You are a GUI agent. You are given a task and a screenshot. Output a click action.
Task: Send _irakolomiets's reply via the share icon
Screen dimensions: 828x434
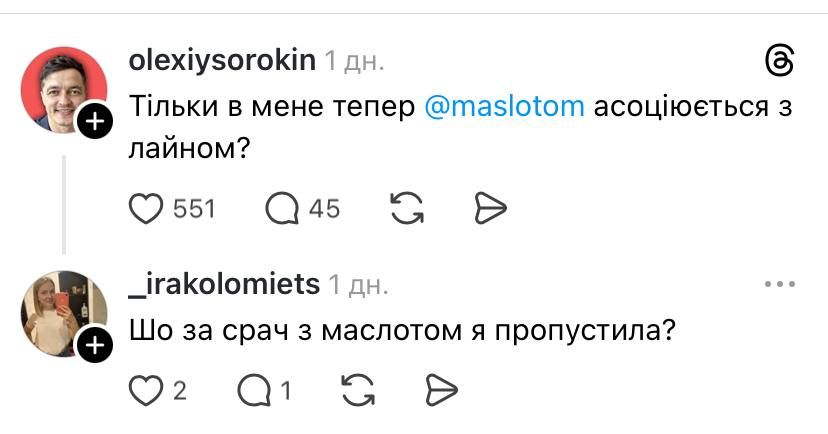[441, 390]
